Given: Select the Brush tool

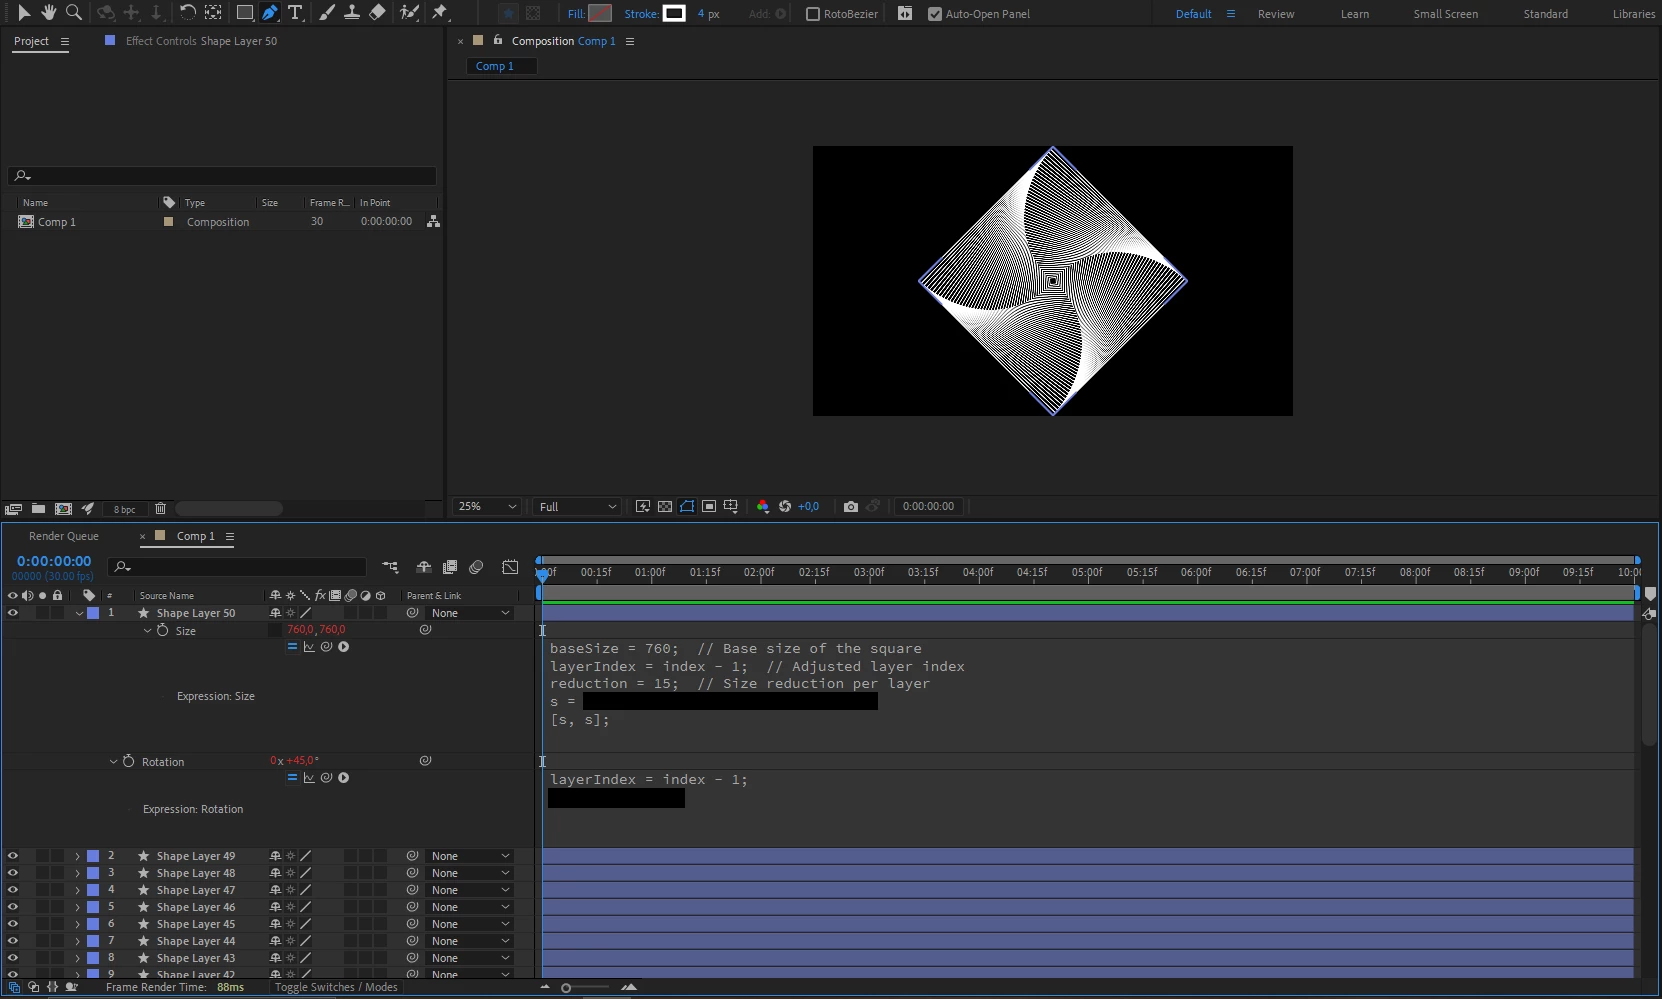Looking at the screenshot, I should 327,13.
